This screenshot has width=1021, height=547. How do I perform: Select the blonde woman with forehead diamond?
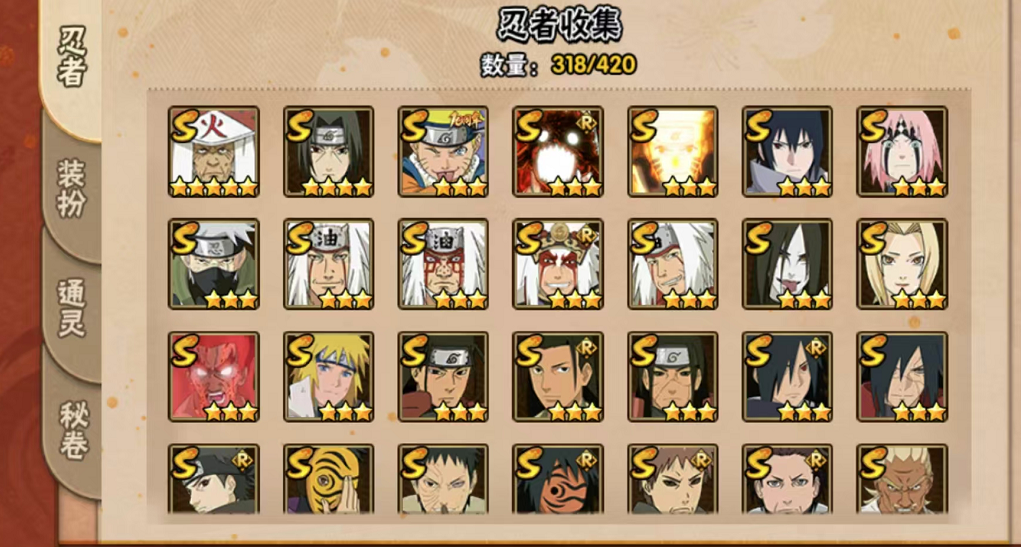coord(902,264)
